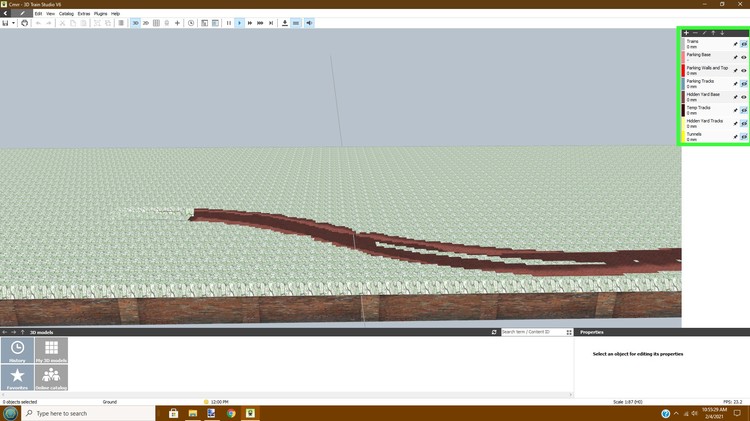This screenshot has height=421, width=750.
Task: Remove layer with the minus icon
Action: 695,33
